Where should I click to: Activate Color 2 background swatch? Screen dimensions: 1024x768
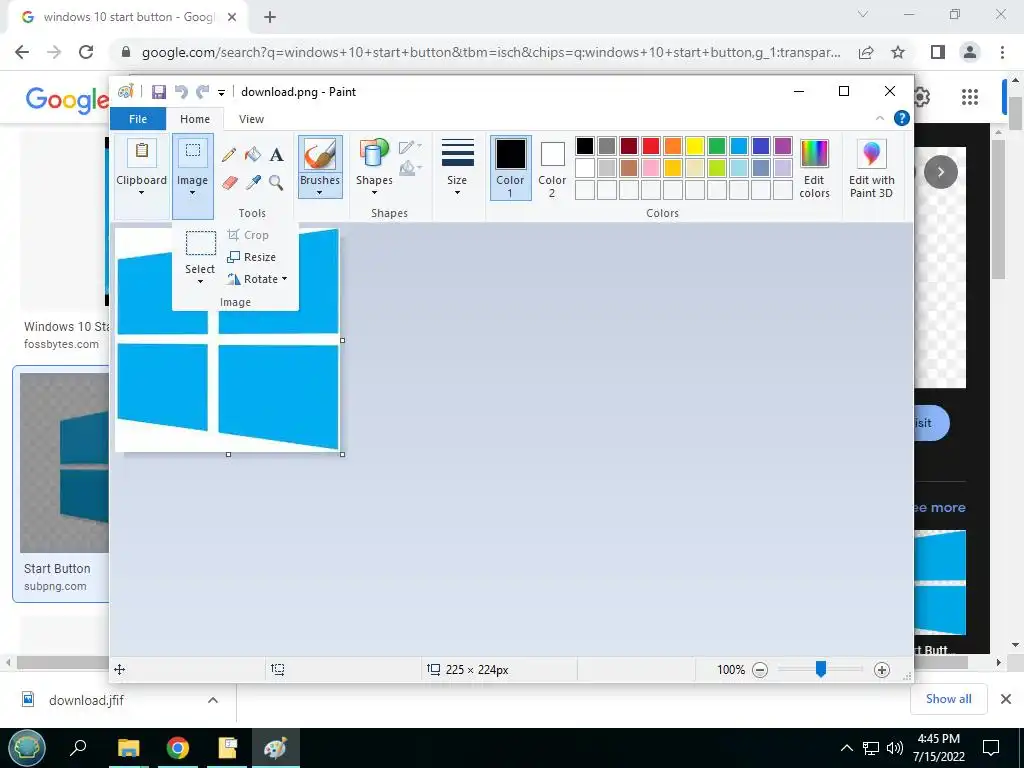pos(552,168)
